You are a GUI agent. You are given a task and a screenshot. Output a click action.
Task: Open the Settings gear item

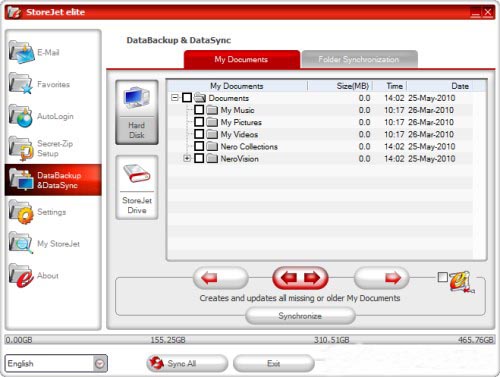click(37, 212)
